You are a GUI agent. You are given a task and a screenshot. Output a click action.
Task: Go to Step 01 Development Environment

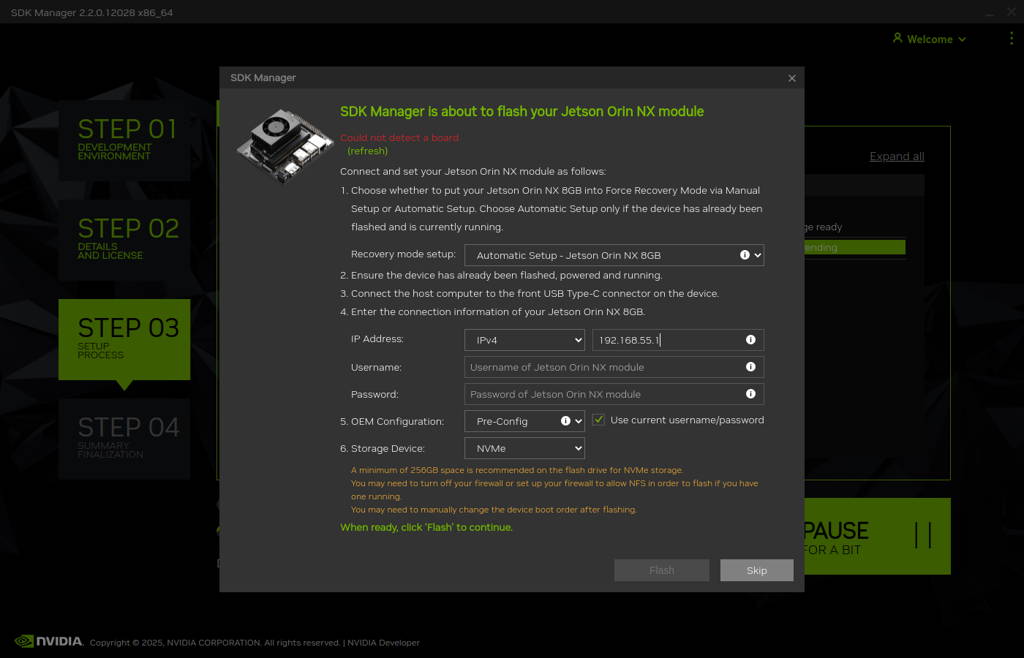[x=124, y=140]
